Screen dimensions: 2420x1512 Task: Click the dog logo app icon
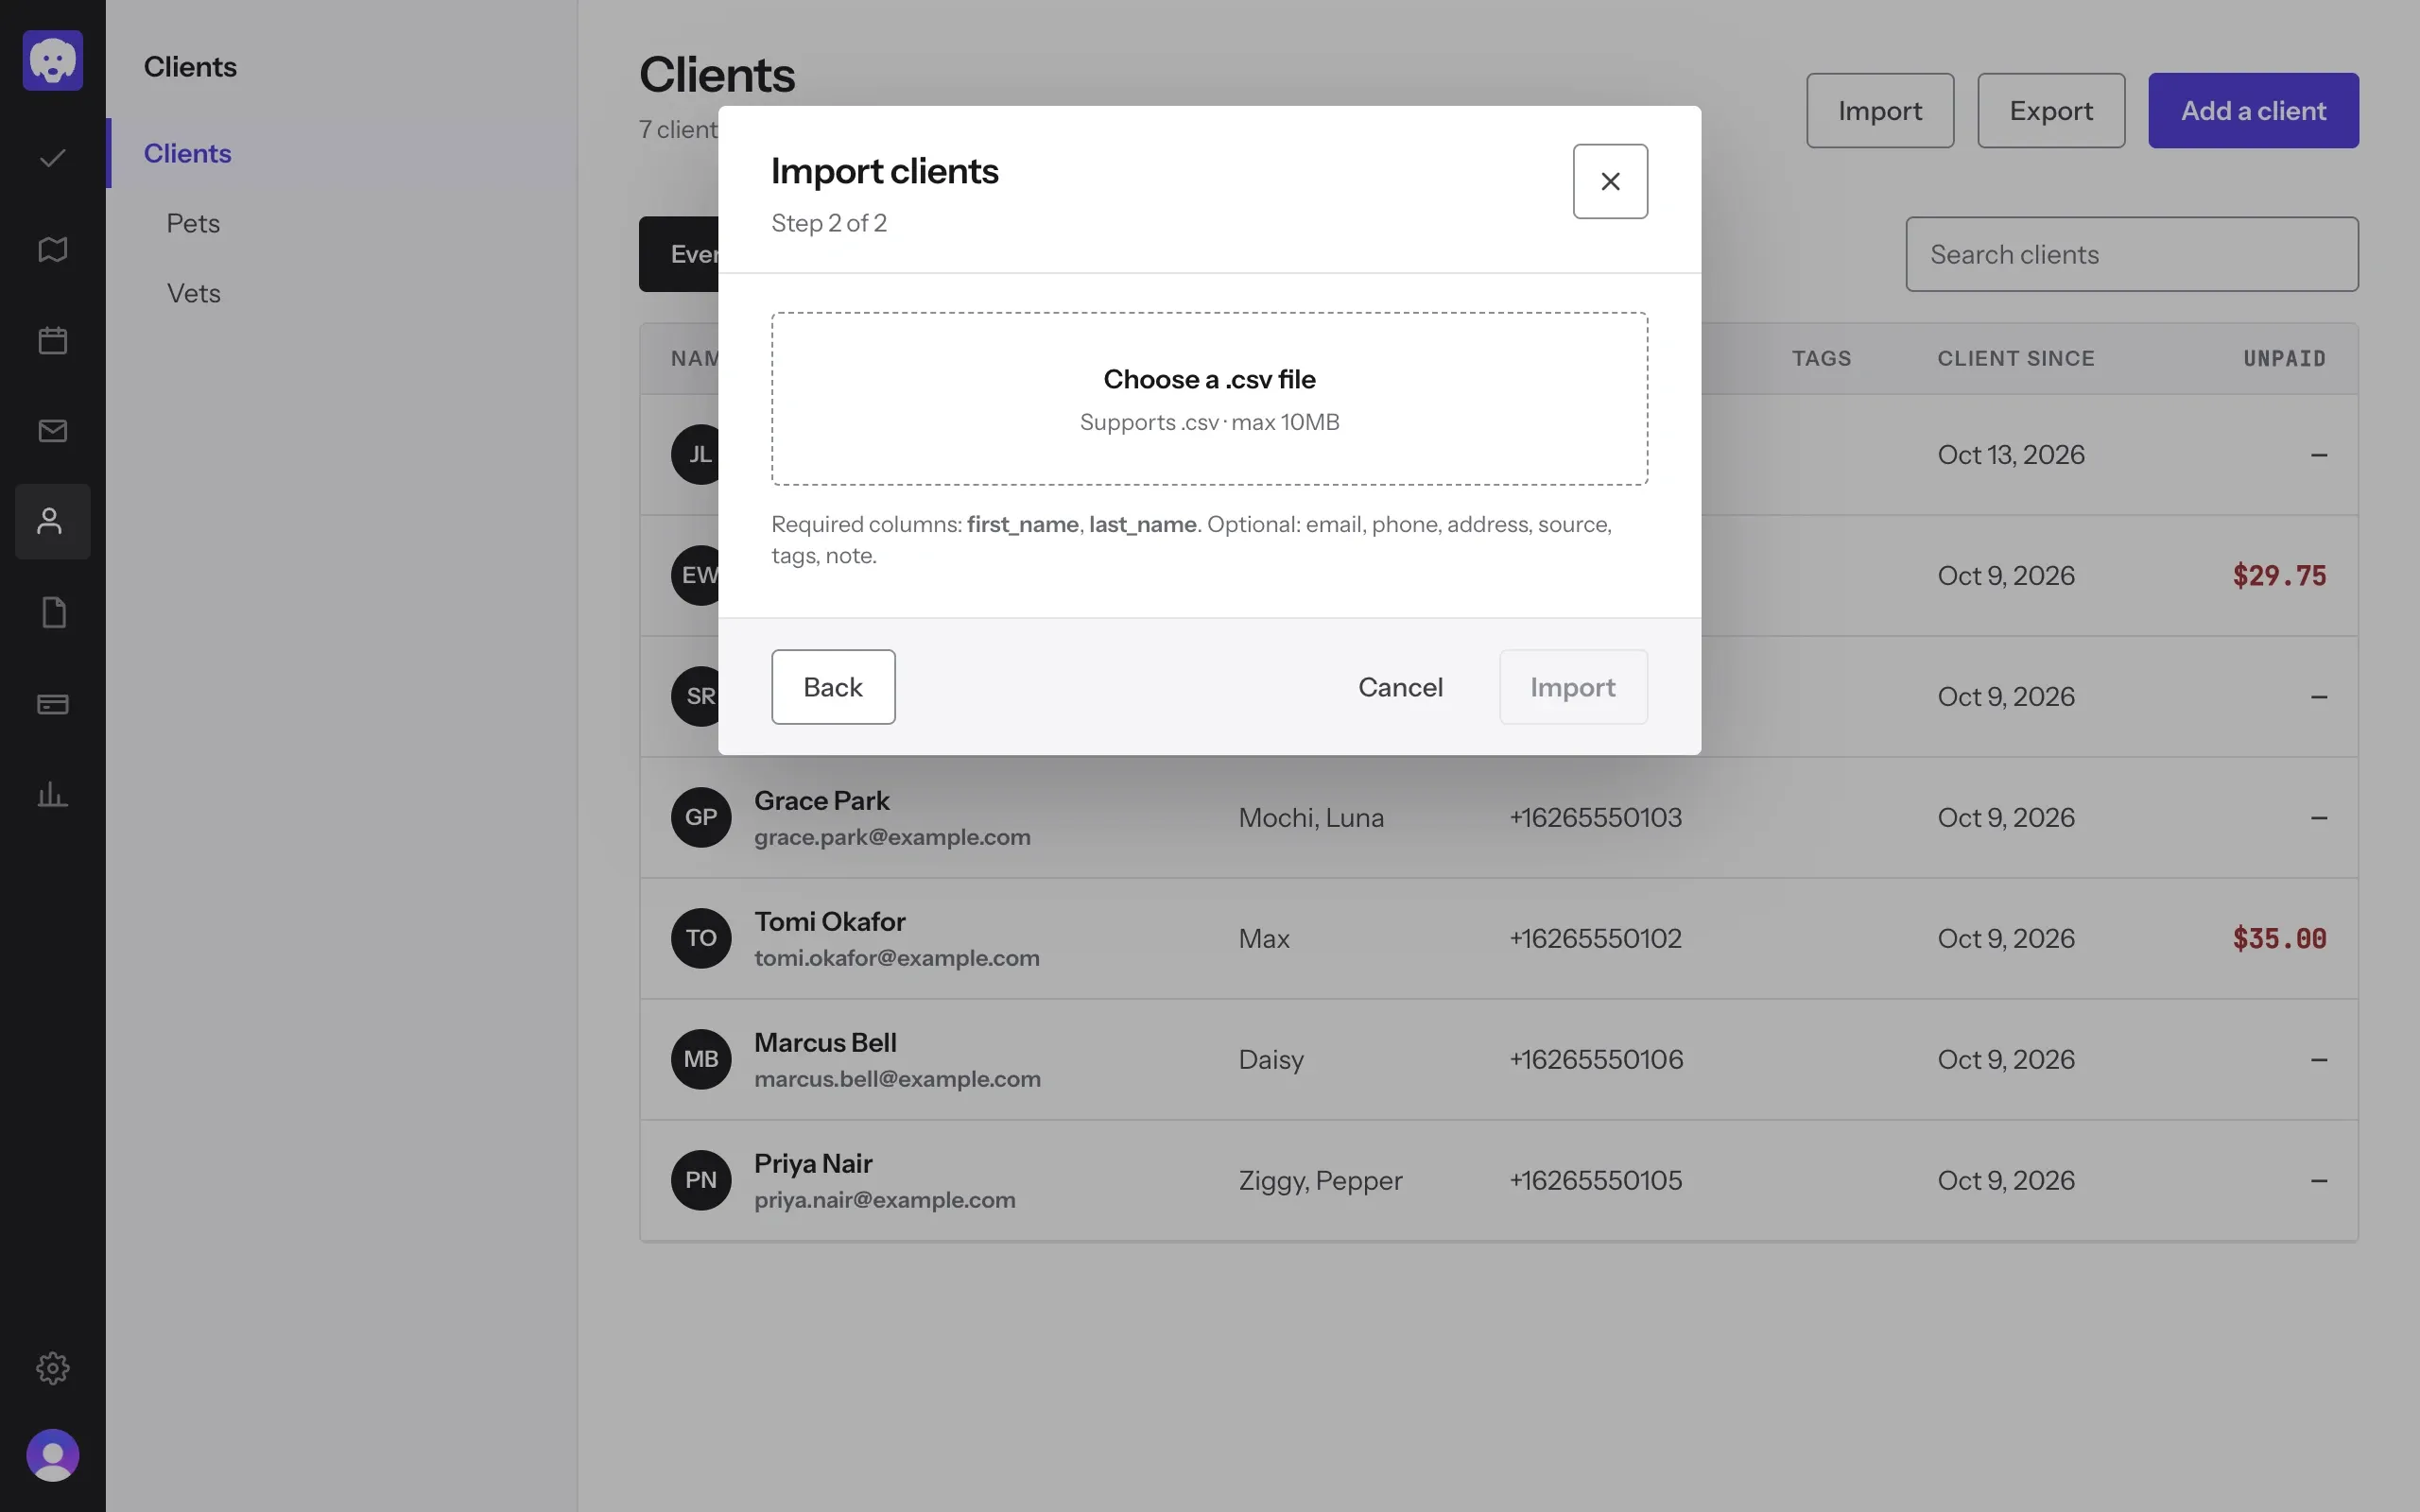53,60
